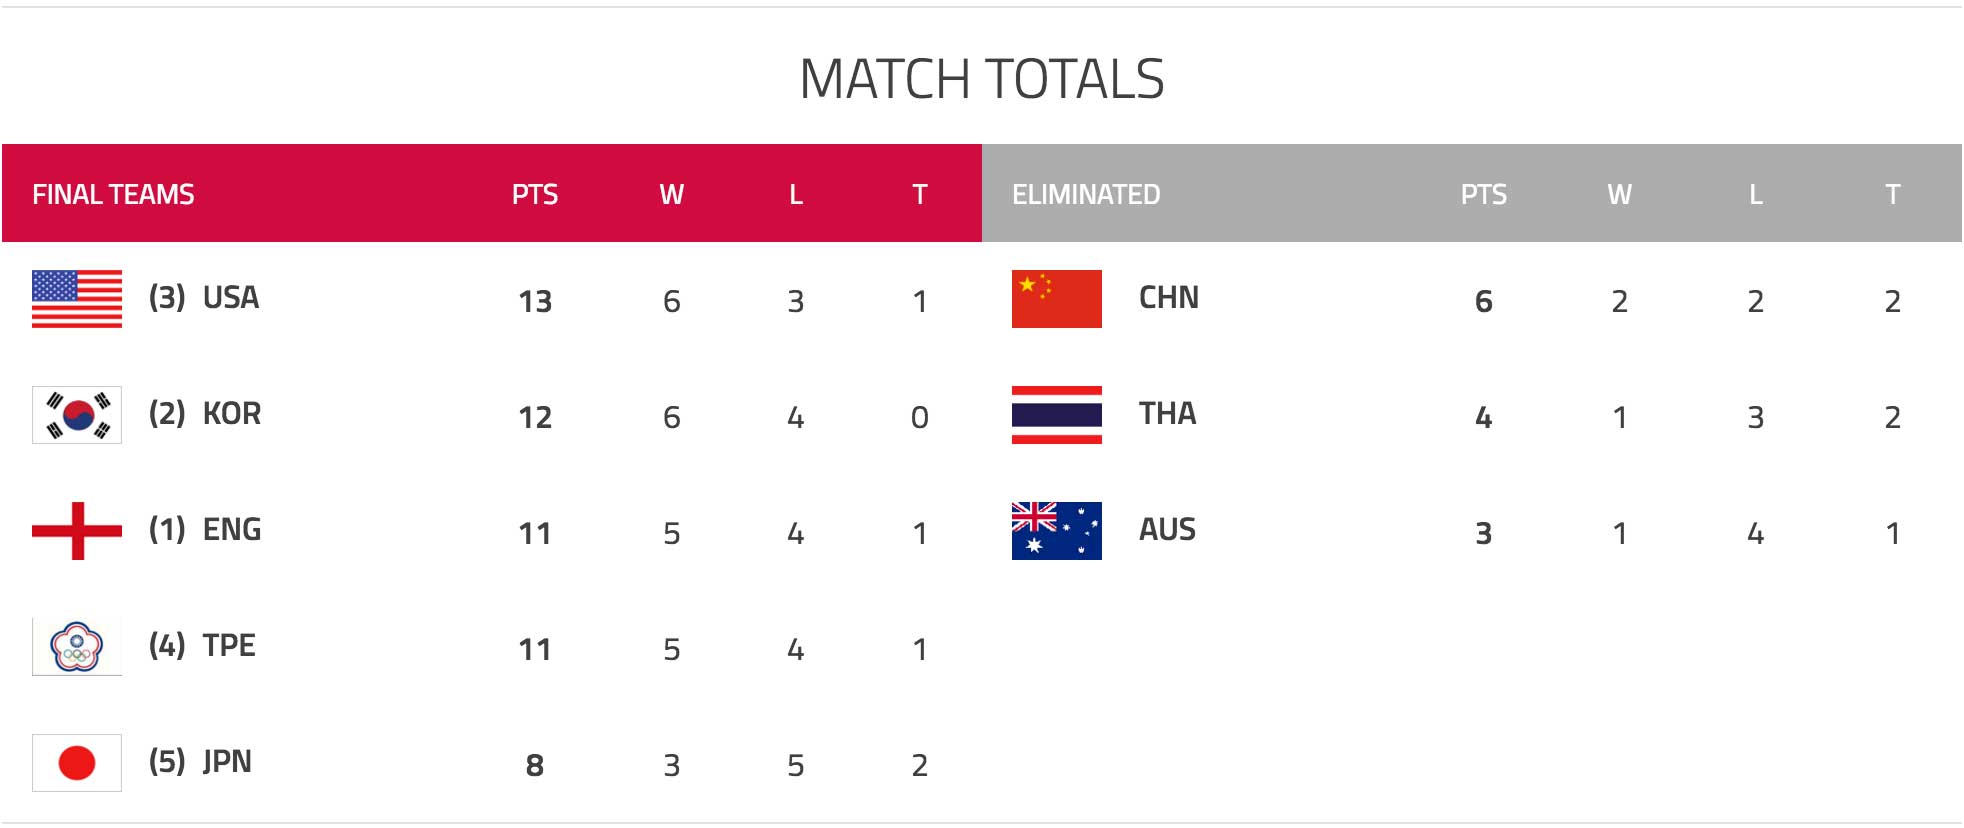This screenshot has width=1964, height=828.
Task: Click the Japan flag icon
Action: 77,763
